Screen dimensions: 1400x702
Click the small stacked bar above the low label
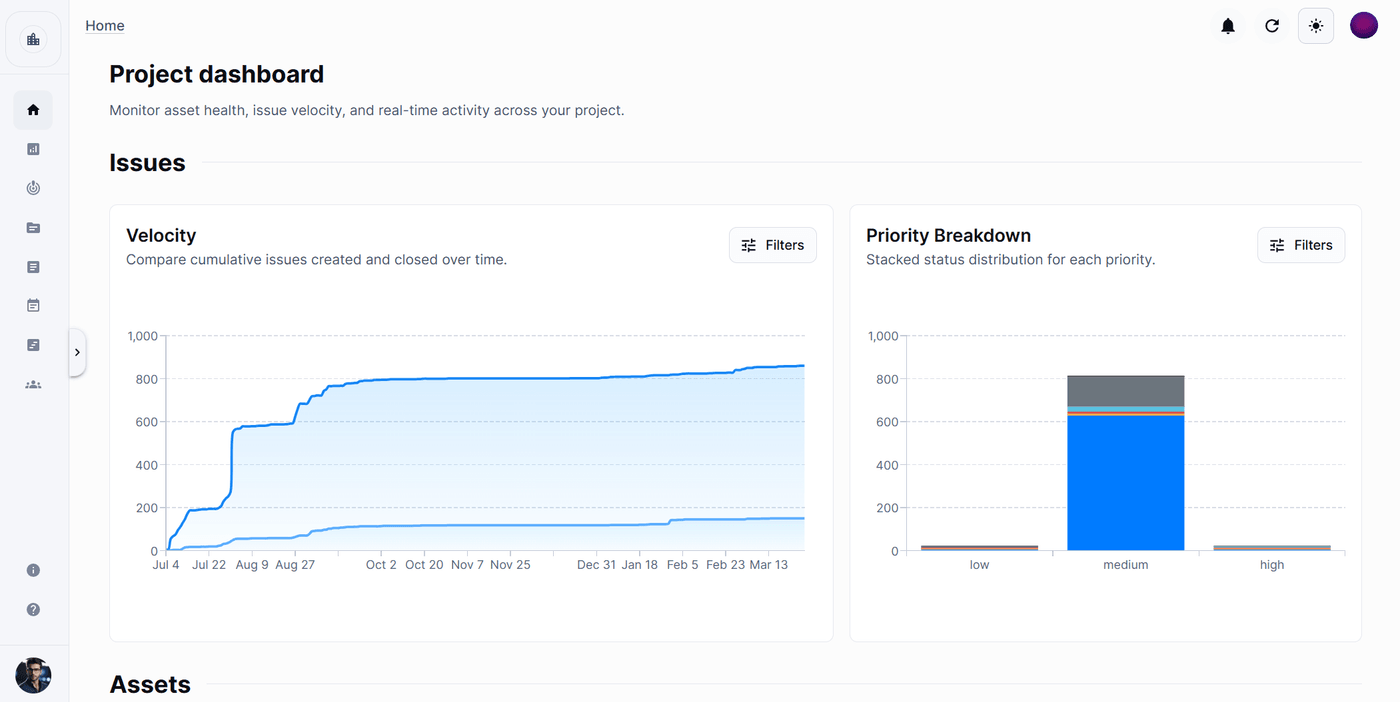coord(979,548)
